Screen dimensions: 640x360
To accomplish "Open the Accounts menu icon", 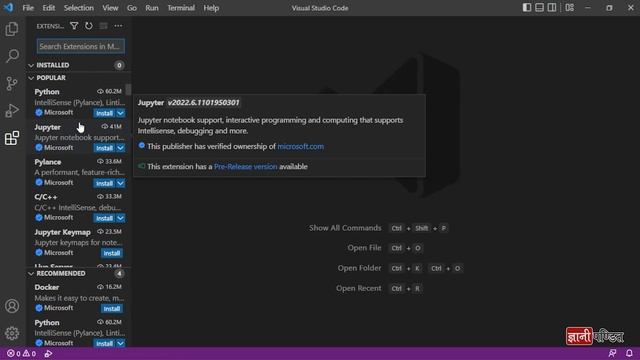I will click(x=12, y=306).
